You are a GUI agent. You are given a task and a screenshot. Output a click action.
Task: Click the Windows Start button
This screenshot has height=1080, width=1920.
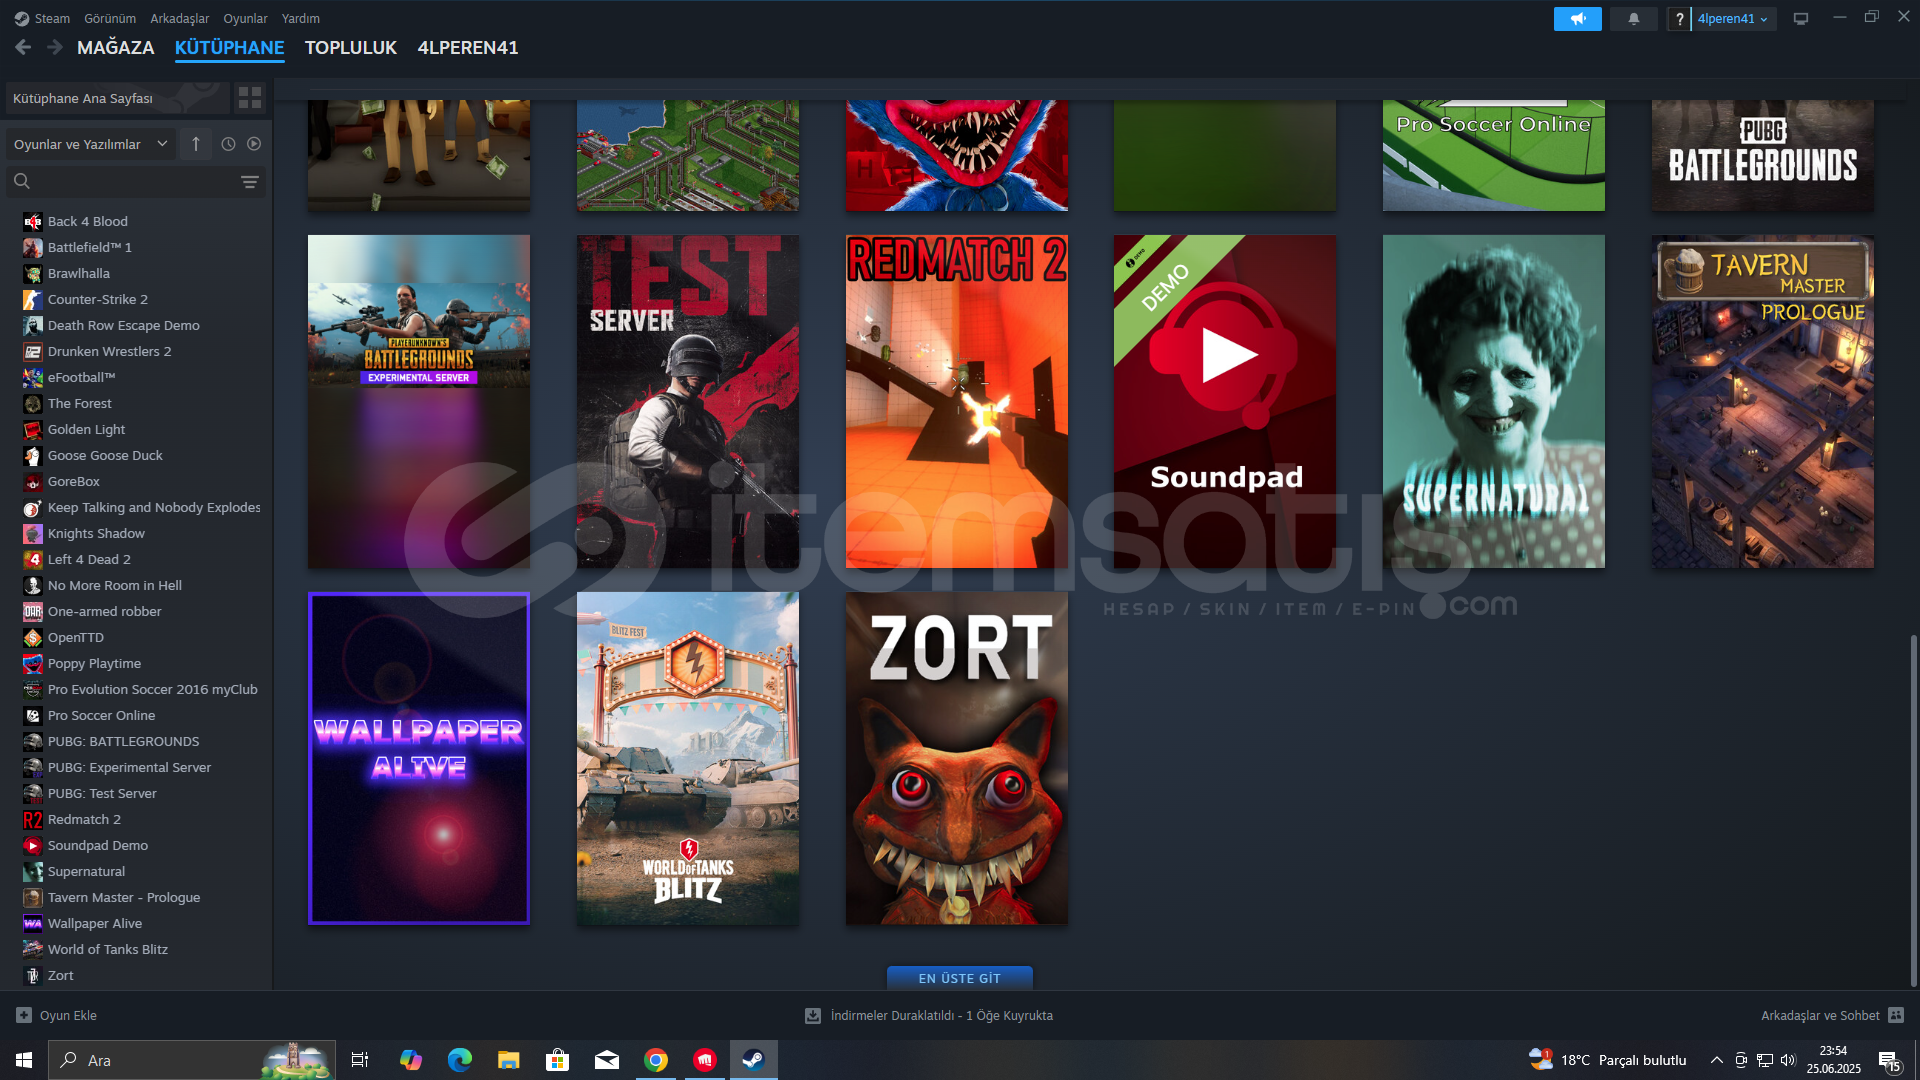[x=24, y=1060]
